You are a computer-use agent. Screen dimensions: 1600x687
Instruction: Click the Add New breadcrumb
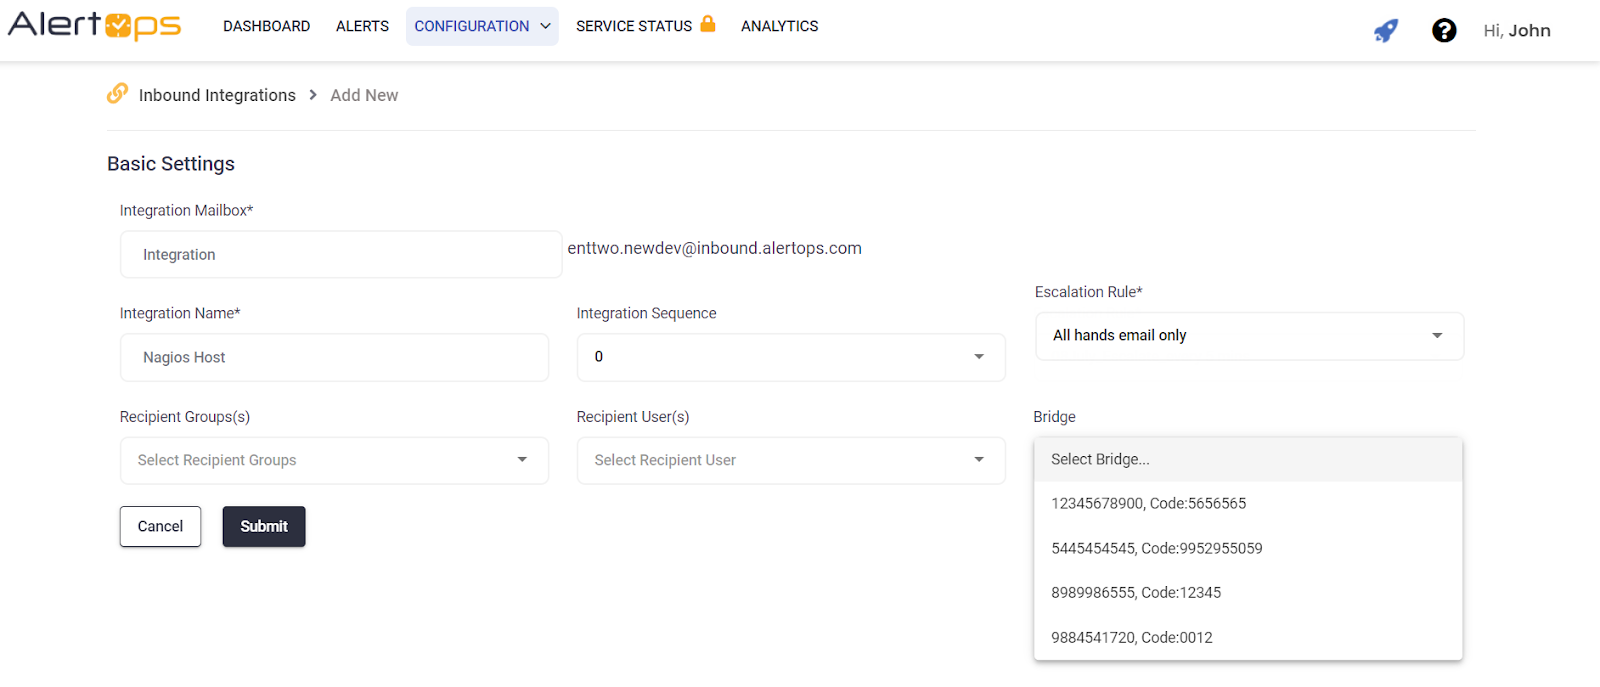tap(364, 95)
